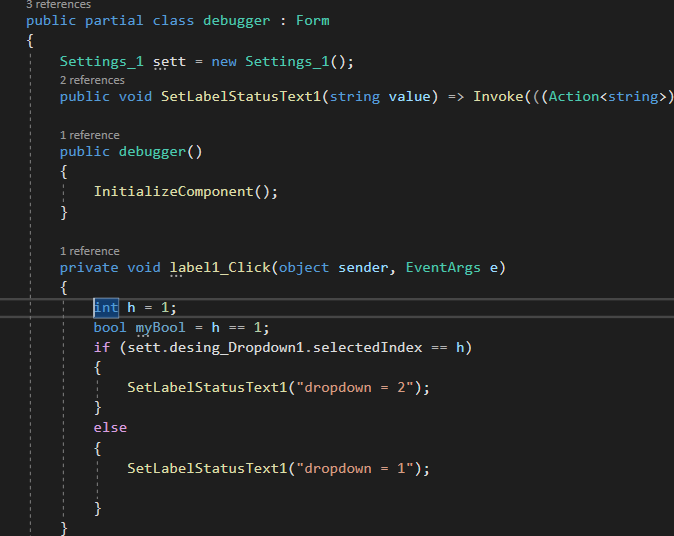Click the "bool" keyword
674x536 pixels.
click(110, 328)
